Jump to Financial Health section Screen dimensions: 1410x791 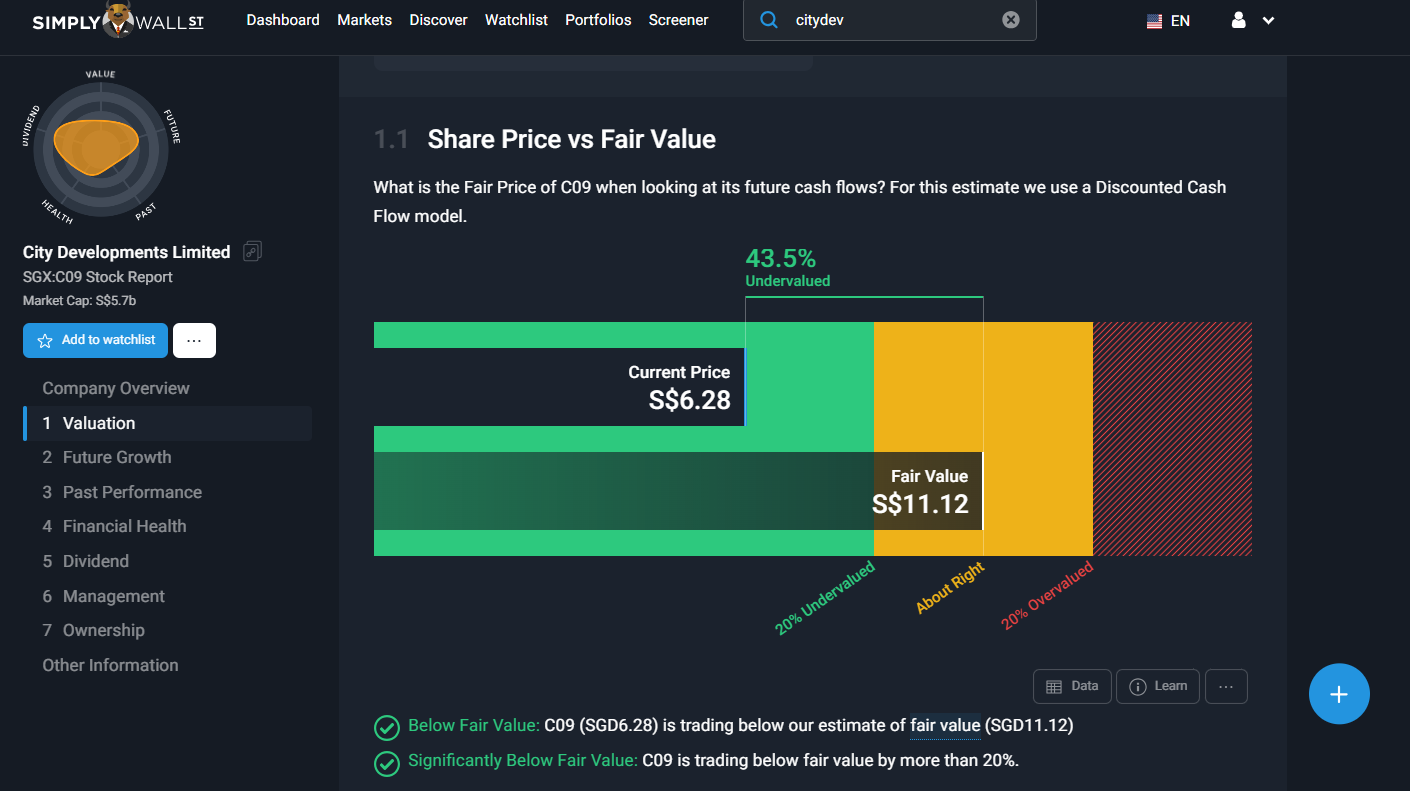[x=124, y=526]
